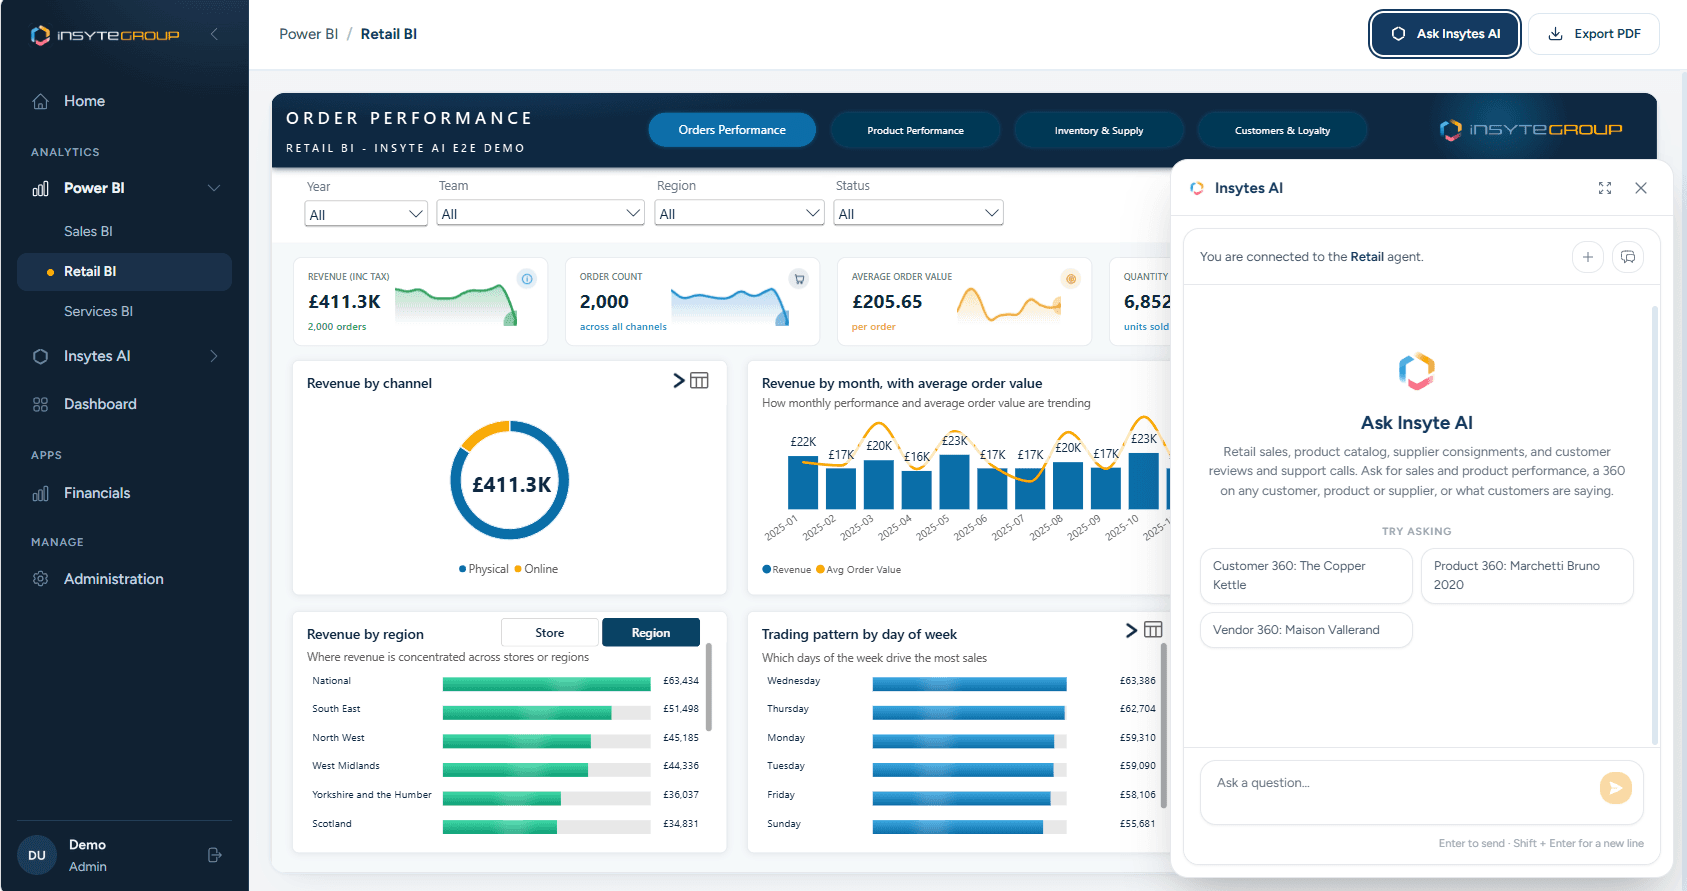
Task: Open the Revenue info icon on card
Action: 527,279
